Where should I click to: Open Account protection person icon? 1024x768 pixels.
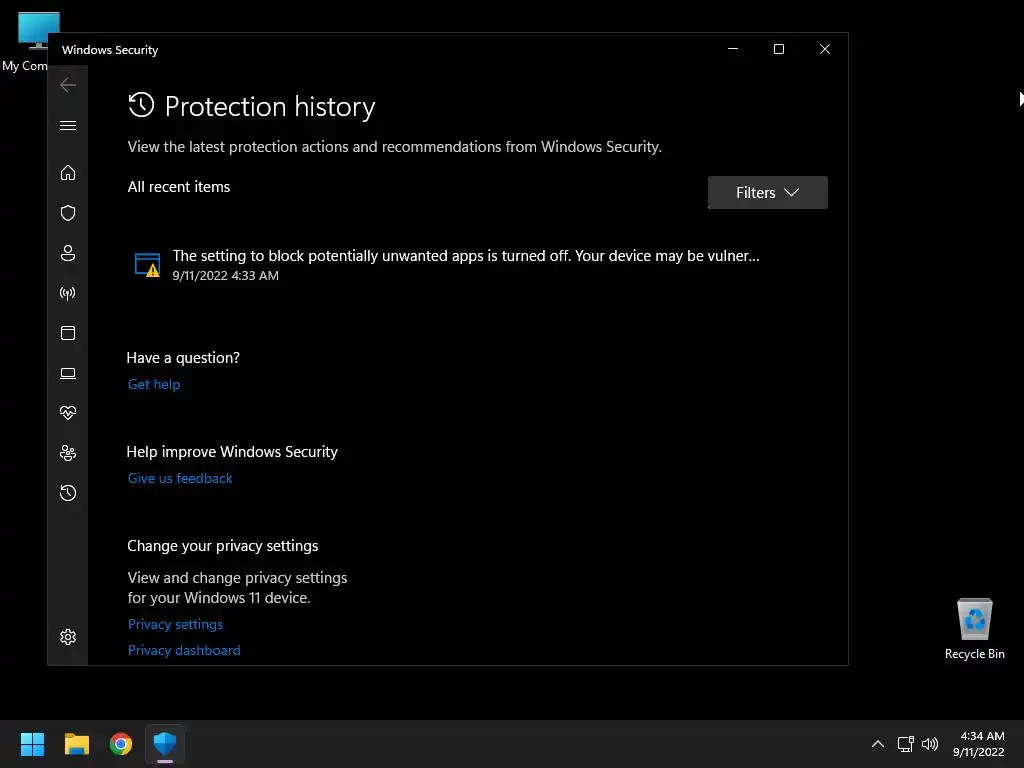coord(68,253)
